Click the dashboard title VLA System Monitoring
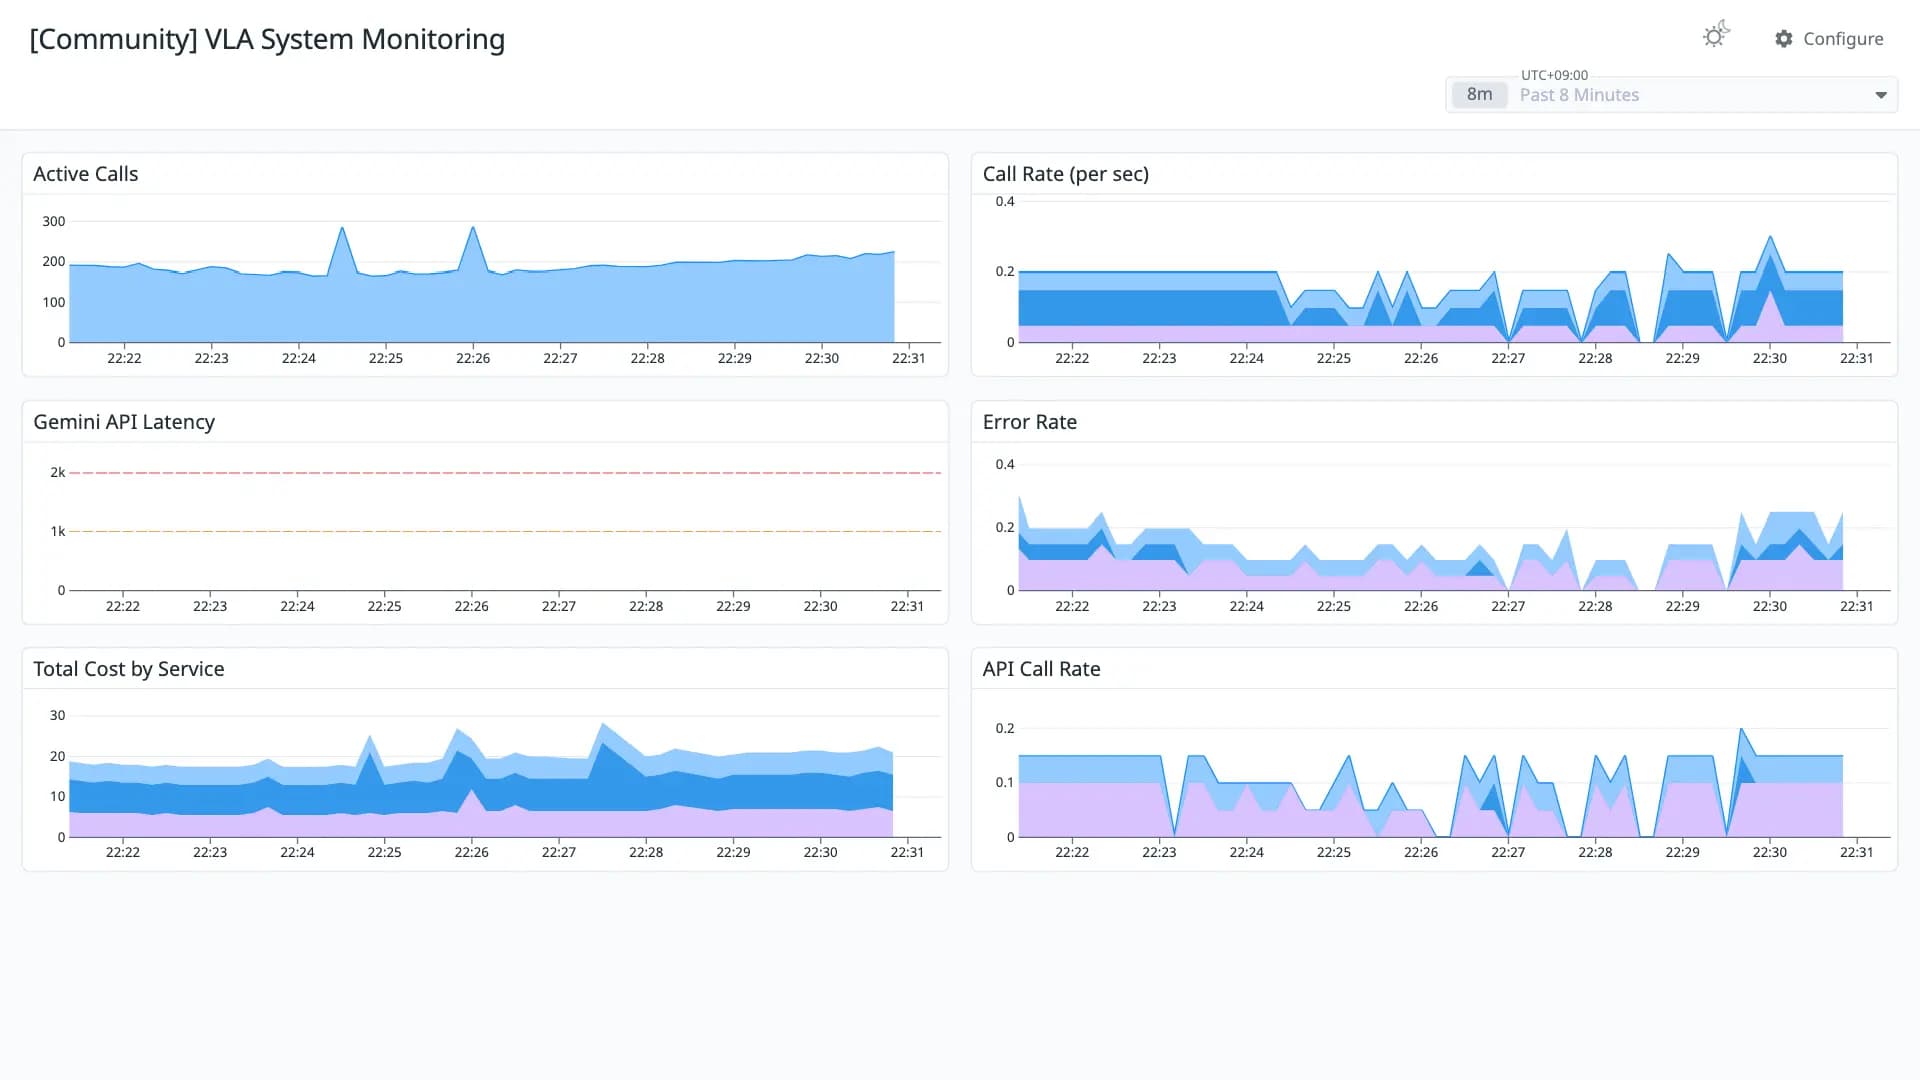The height and width of the screenshot is (1080, 1920). (267, 39)
